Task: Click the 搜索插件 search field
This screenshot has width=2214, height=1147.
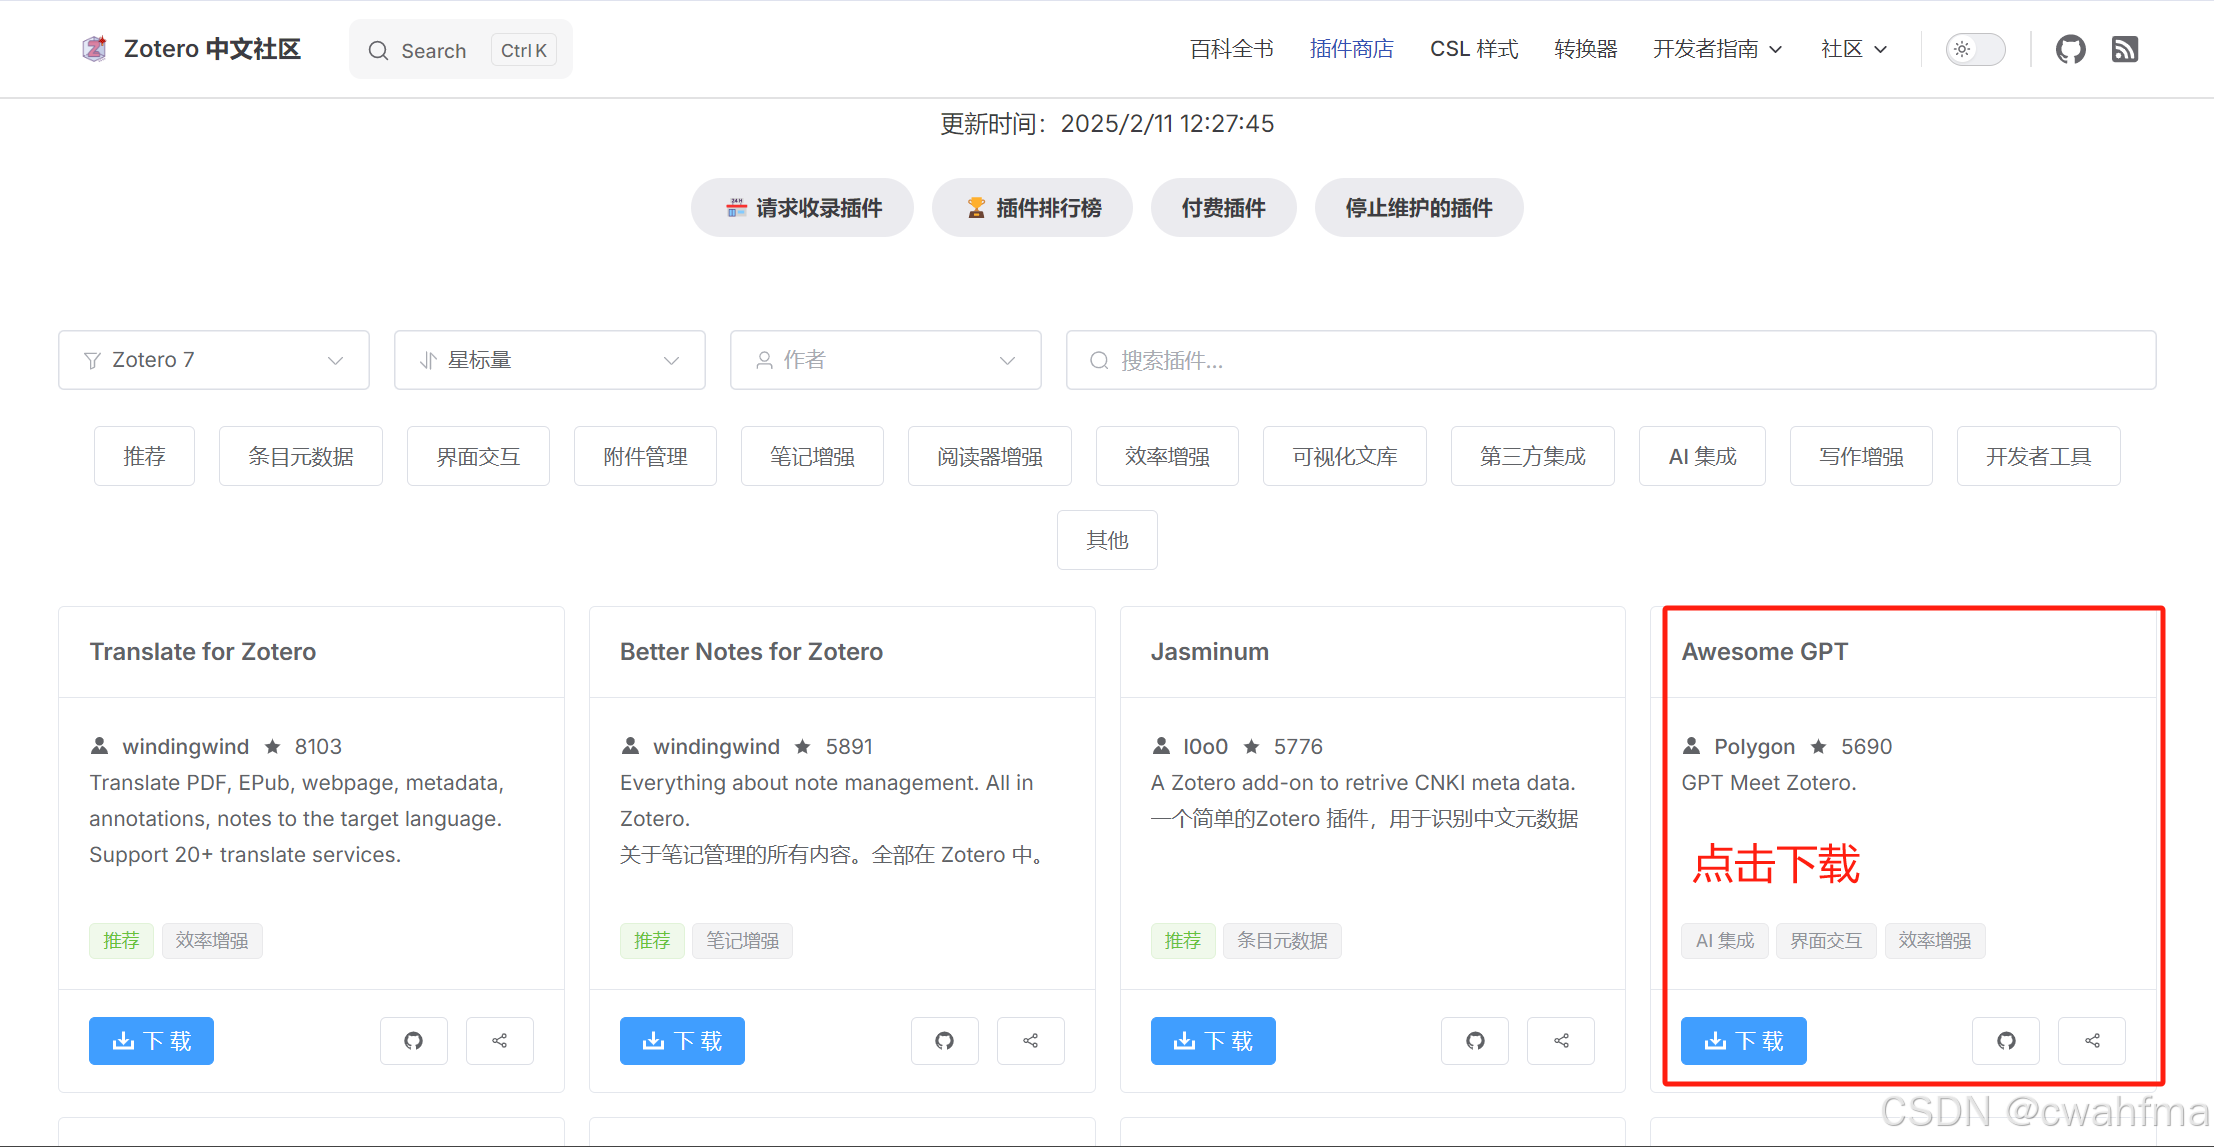Action: click(x=1610, y=360)
